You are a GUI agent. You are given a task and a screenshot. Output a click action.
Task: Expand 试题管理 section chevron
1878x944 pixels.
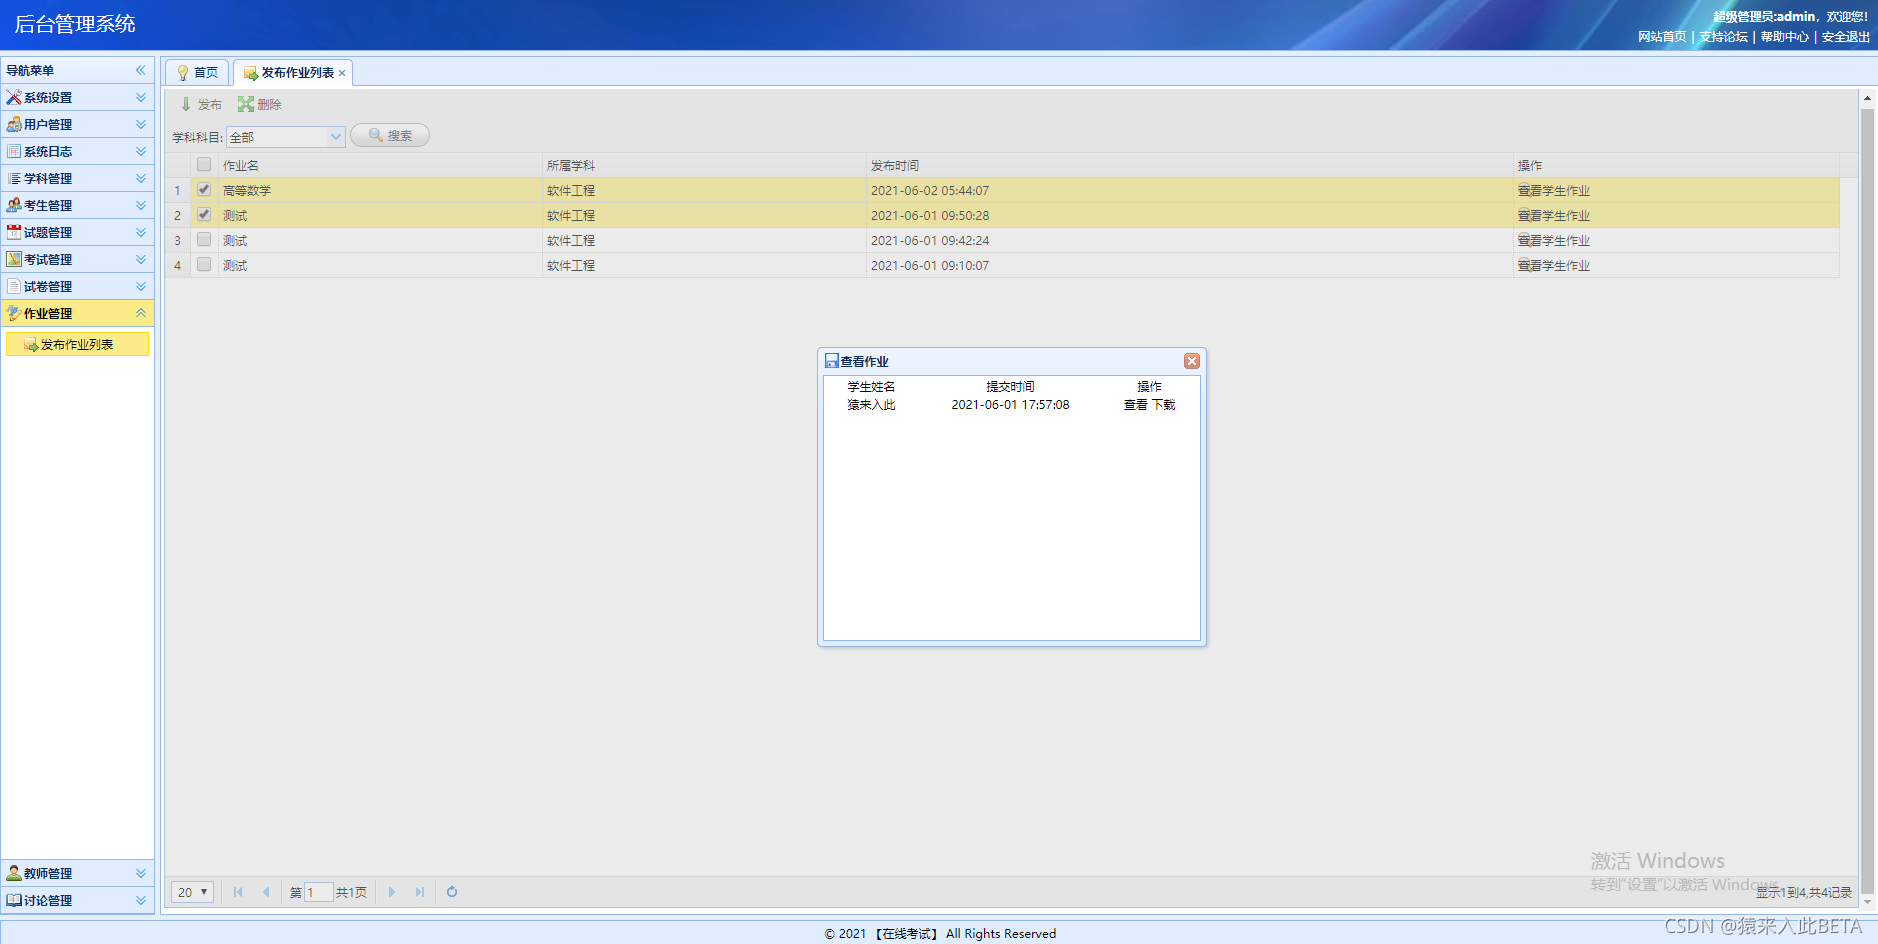point(141,232)
